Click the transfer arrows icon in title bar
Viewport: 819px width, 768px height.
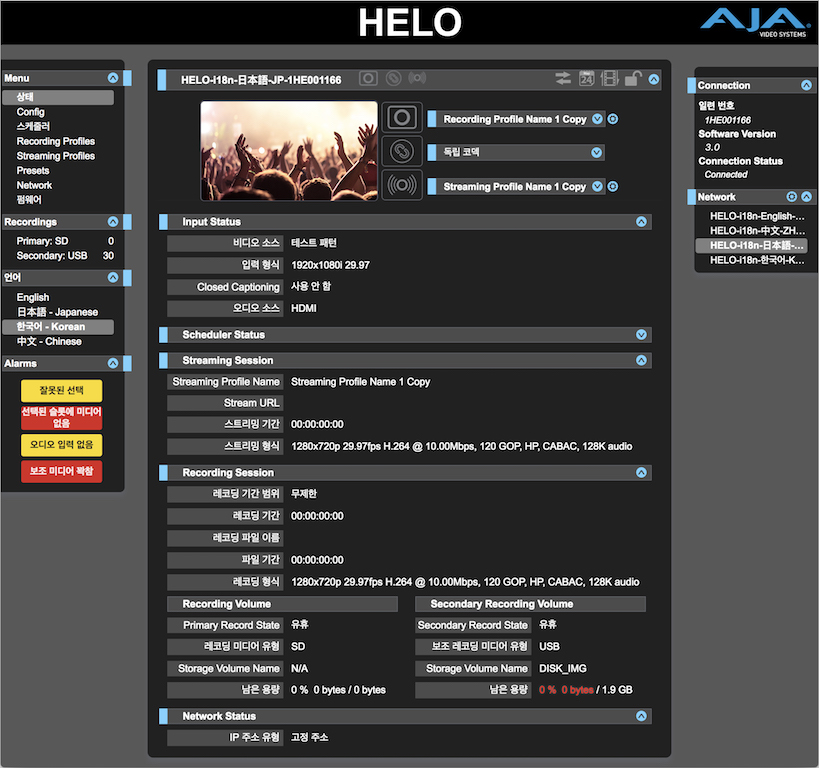click(563, 79)
